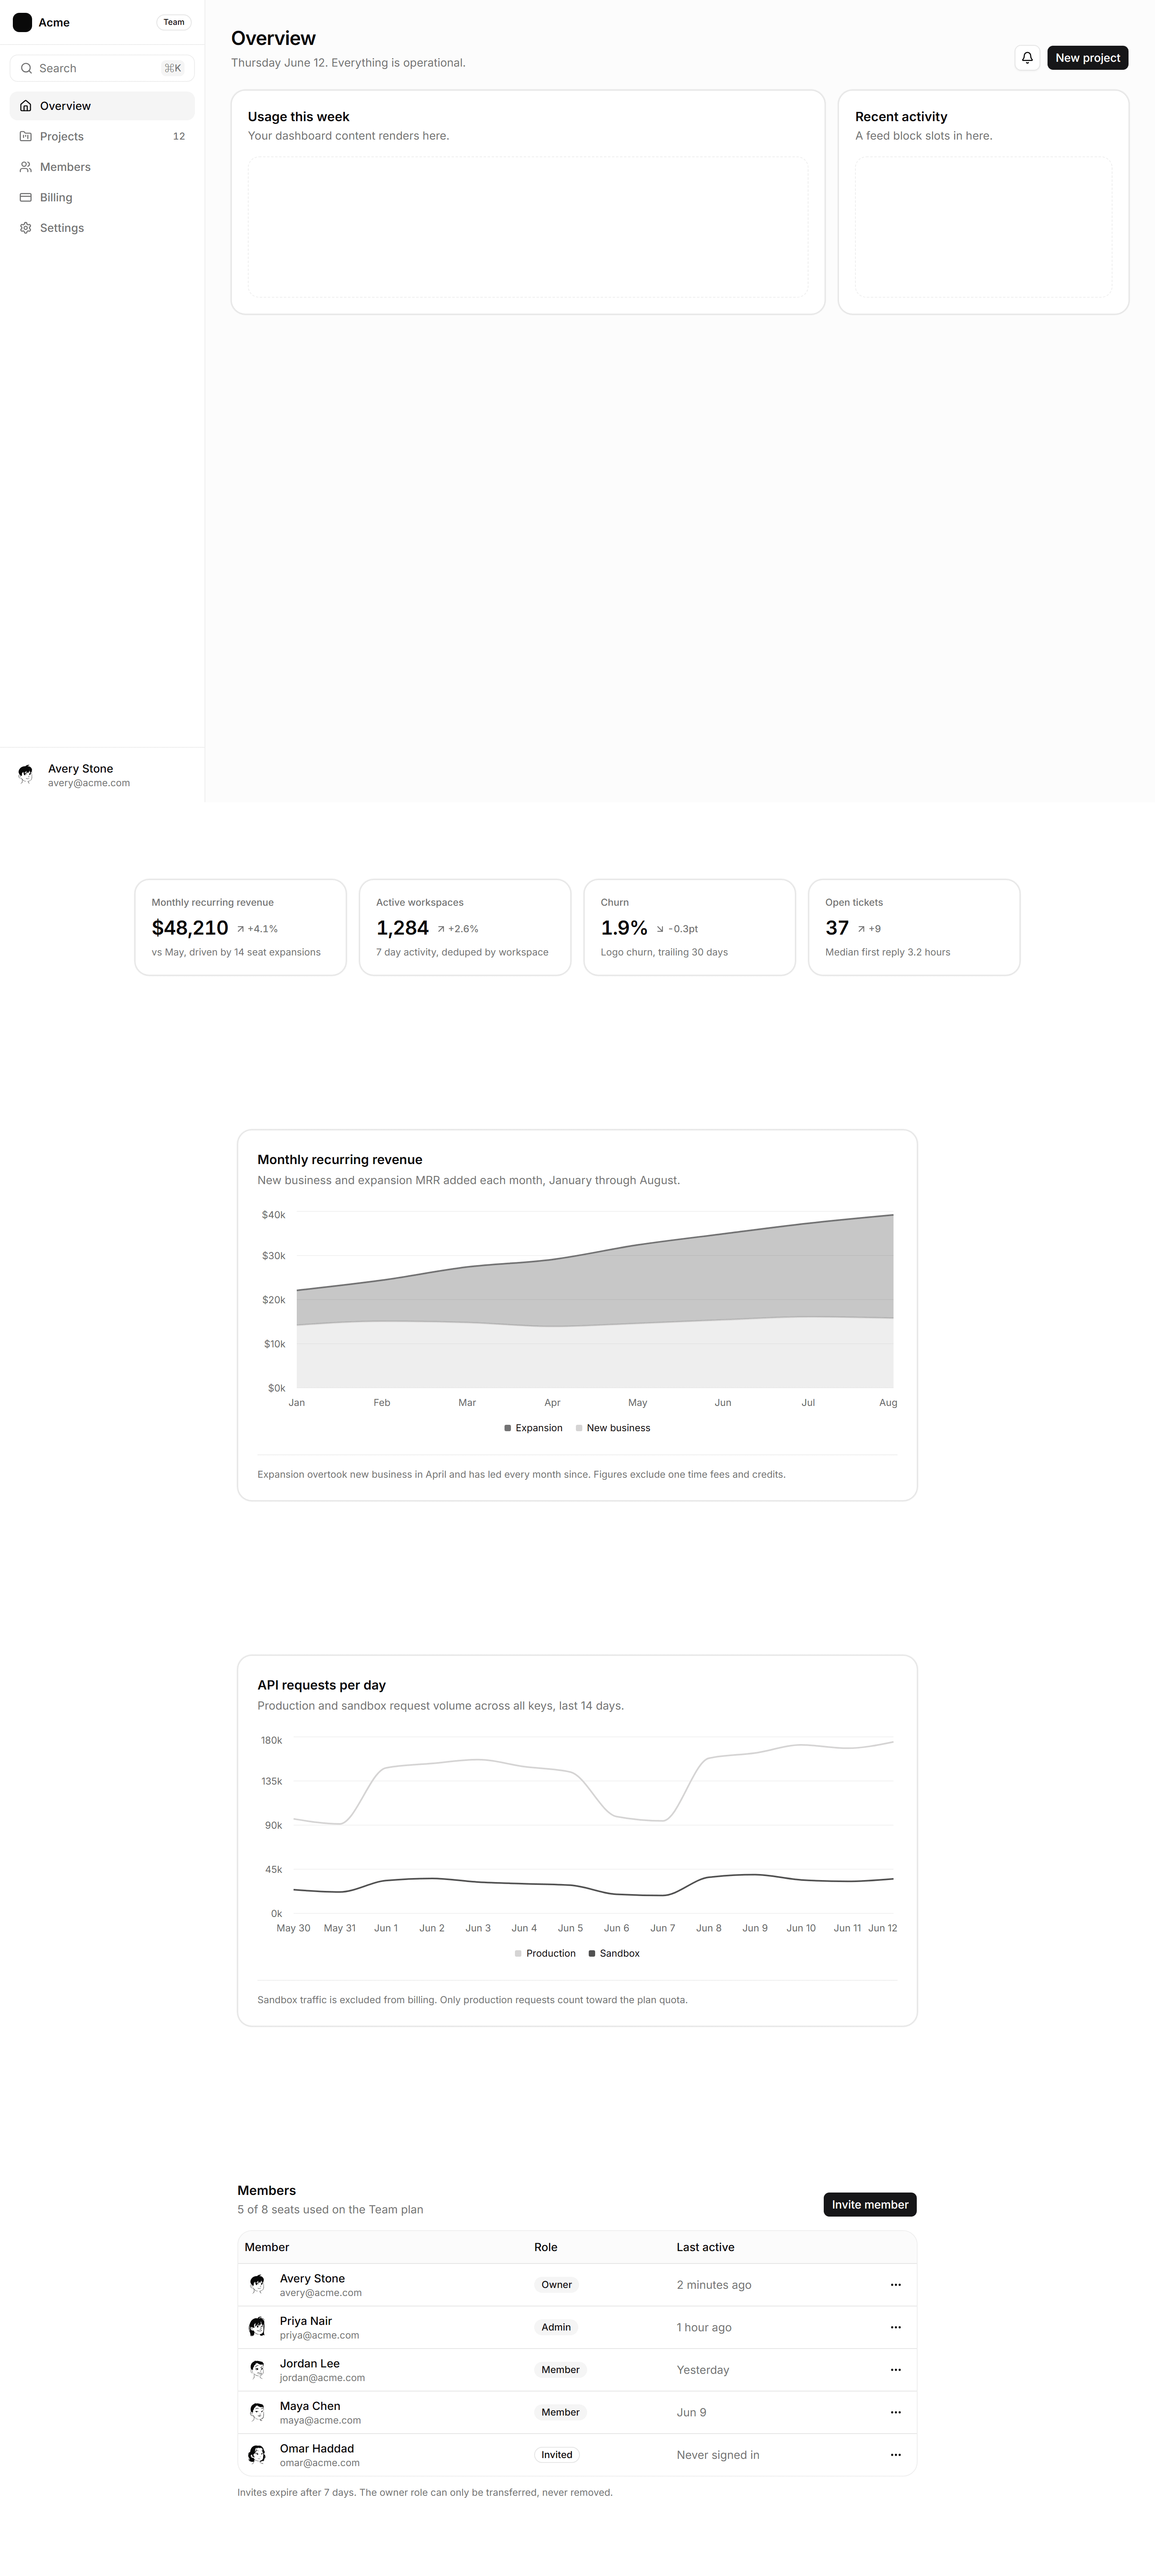Screen dimensions: 1155x2576
Task: Focus the Search input field
Action: click(102, 68)
